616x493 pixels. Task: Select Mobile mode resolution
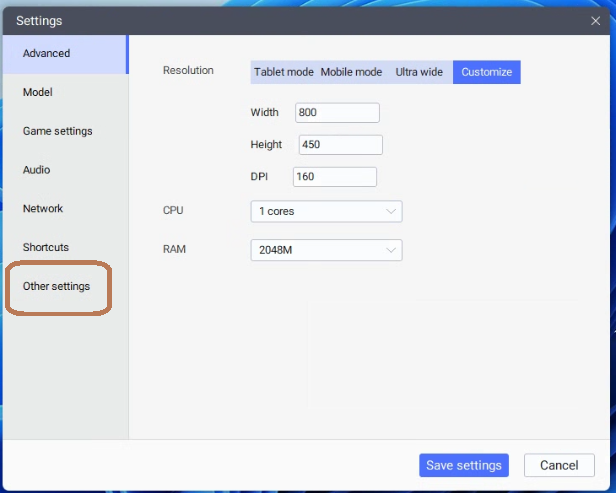point(351,72)
